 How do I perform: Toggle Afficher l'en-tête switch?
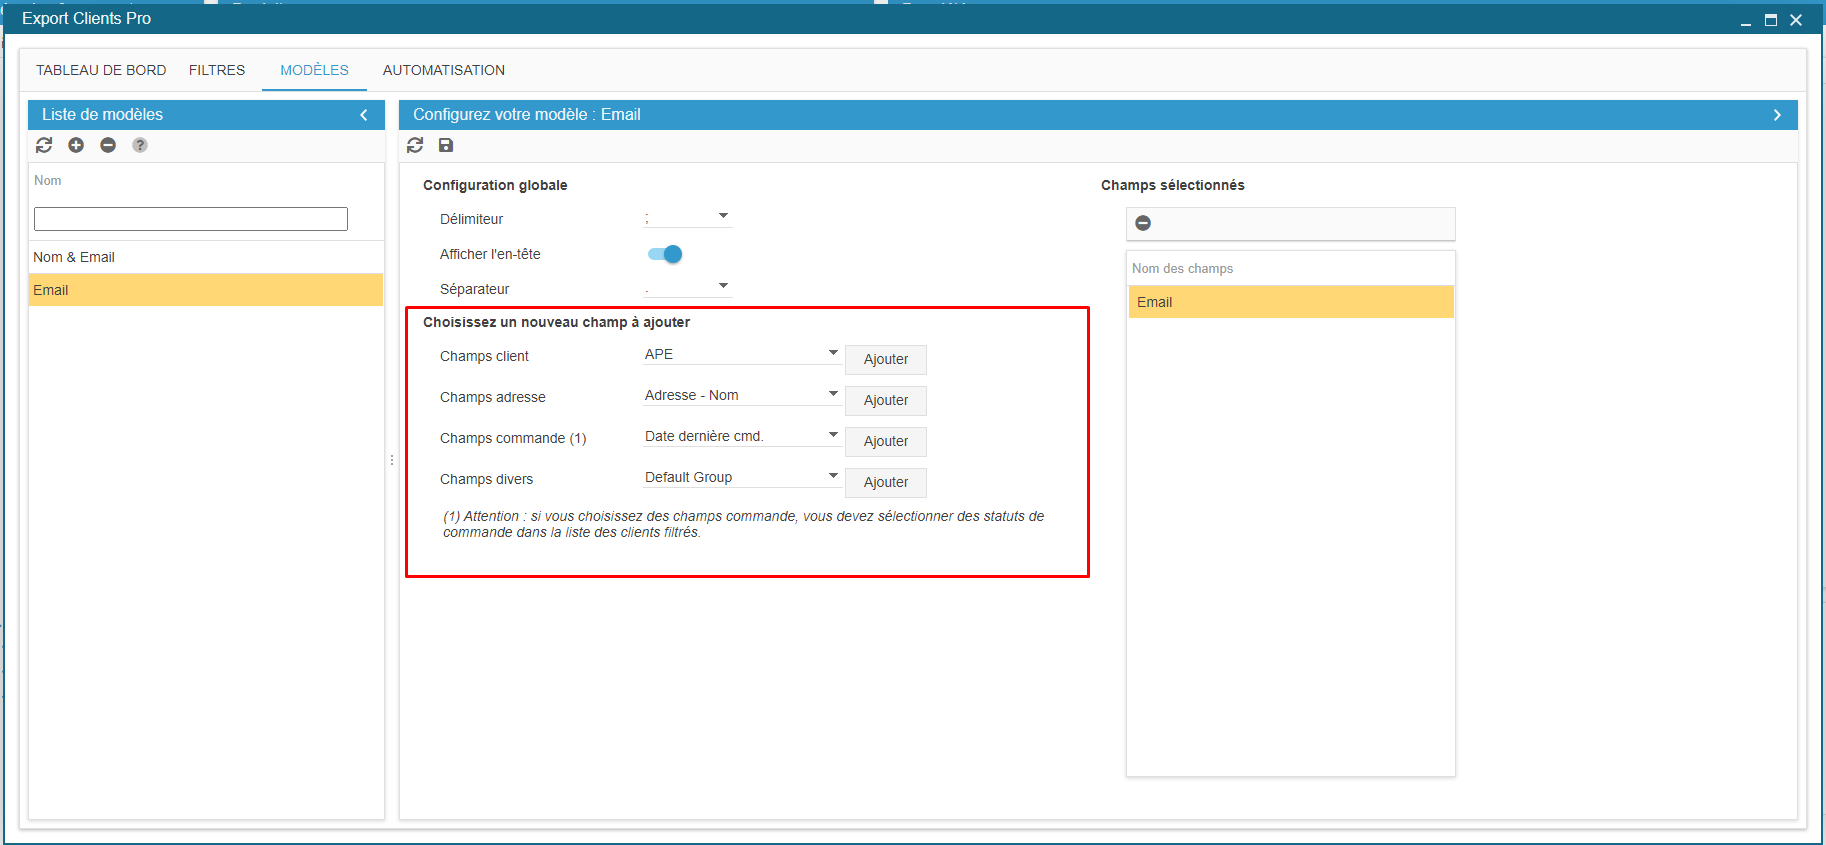[x=665, y=254]
